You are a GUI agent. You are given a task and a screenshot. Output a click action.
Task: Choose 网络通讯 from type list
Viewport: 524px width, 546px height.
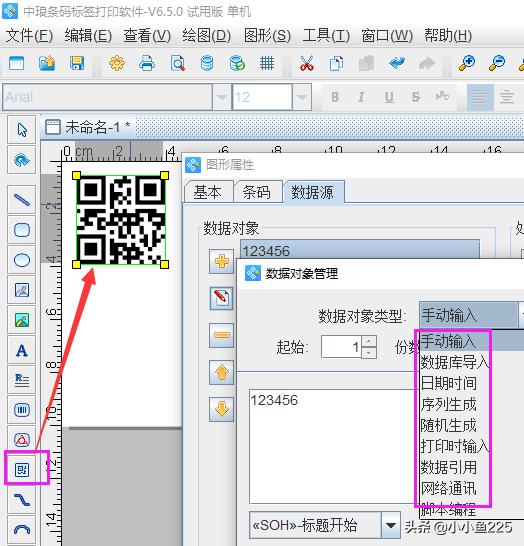(448, 488)
